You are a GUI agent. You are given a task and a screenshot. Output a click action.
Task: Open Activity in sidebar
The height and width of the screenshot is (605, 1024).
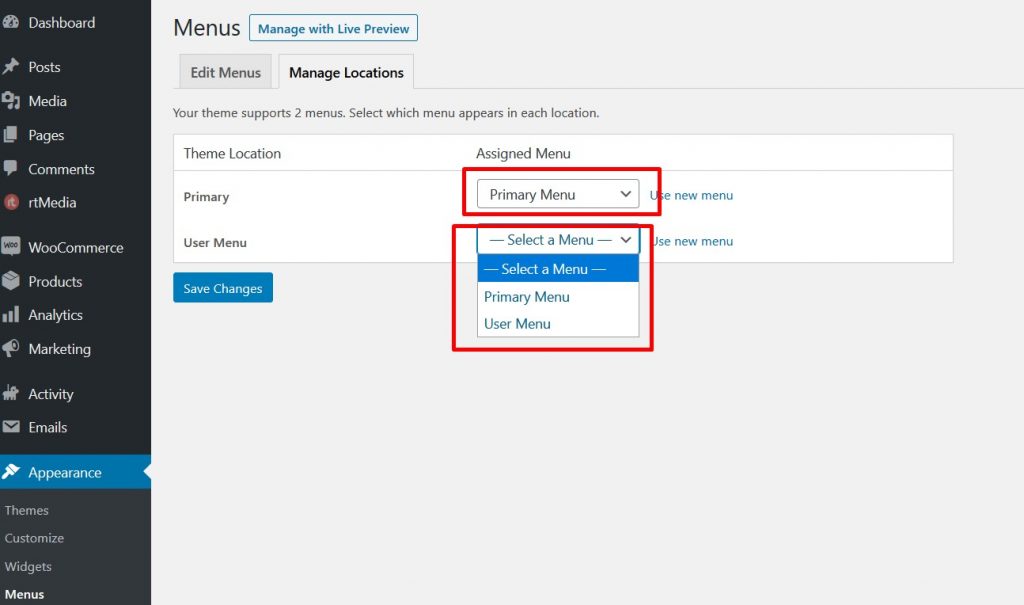click(50, 394)
